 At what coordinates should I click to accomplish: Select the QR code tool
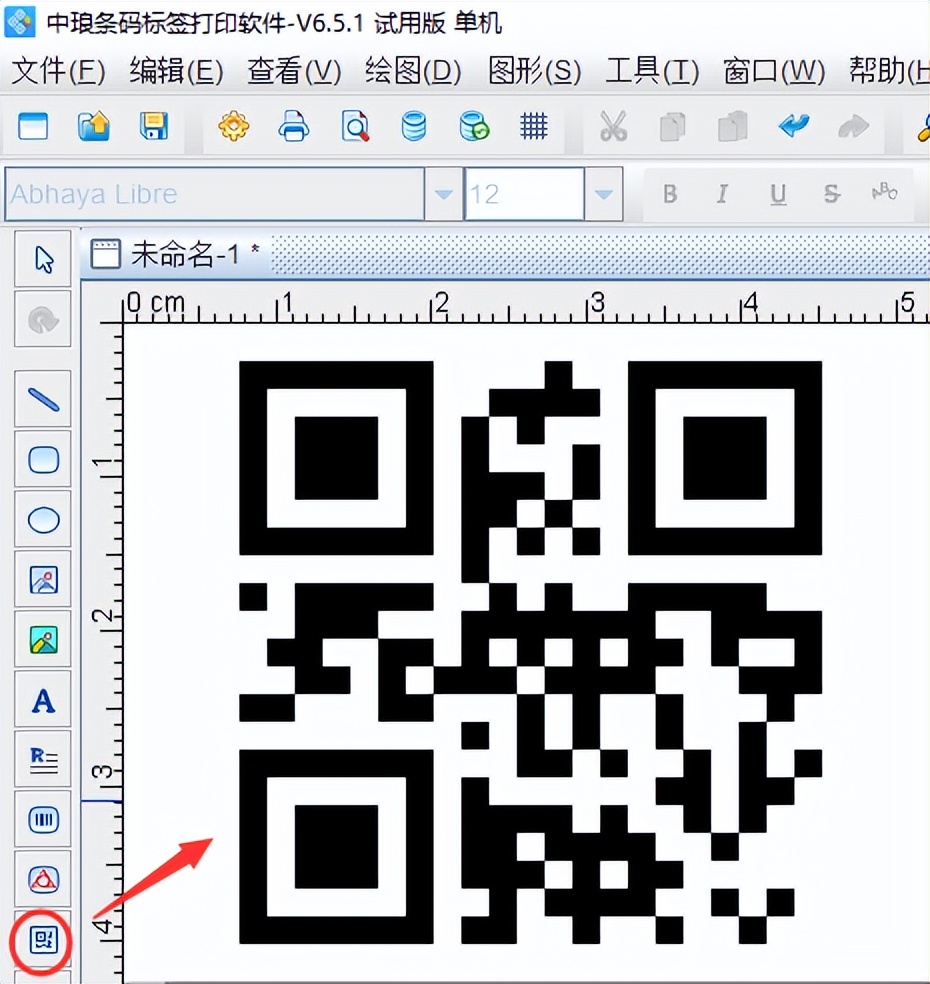point(43,940)
